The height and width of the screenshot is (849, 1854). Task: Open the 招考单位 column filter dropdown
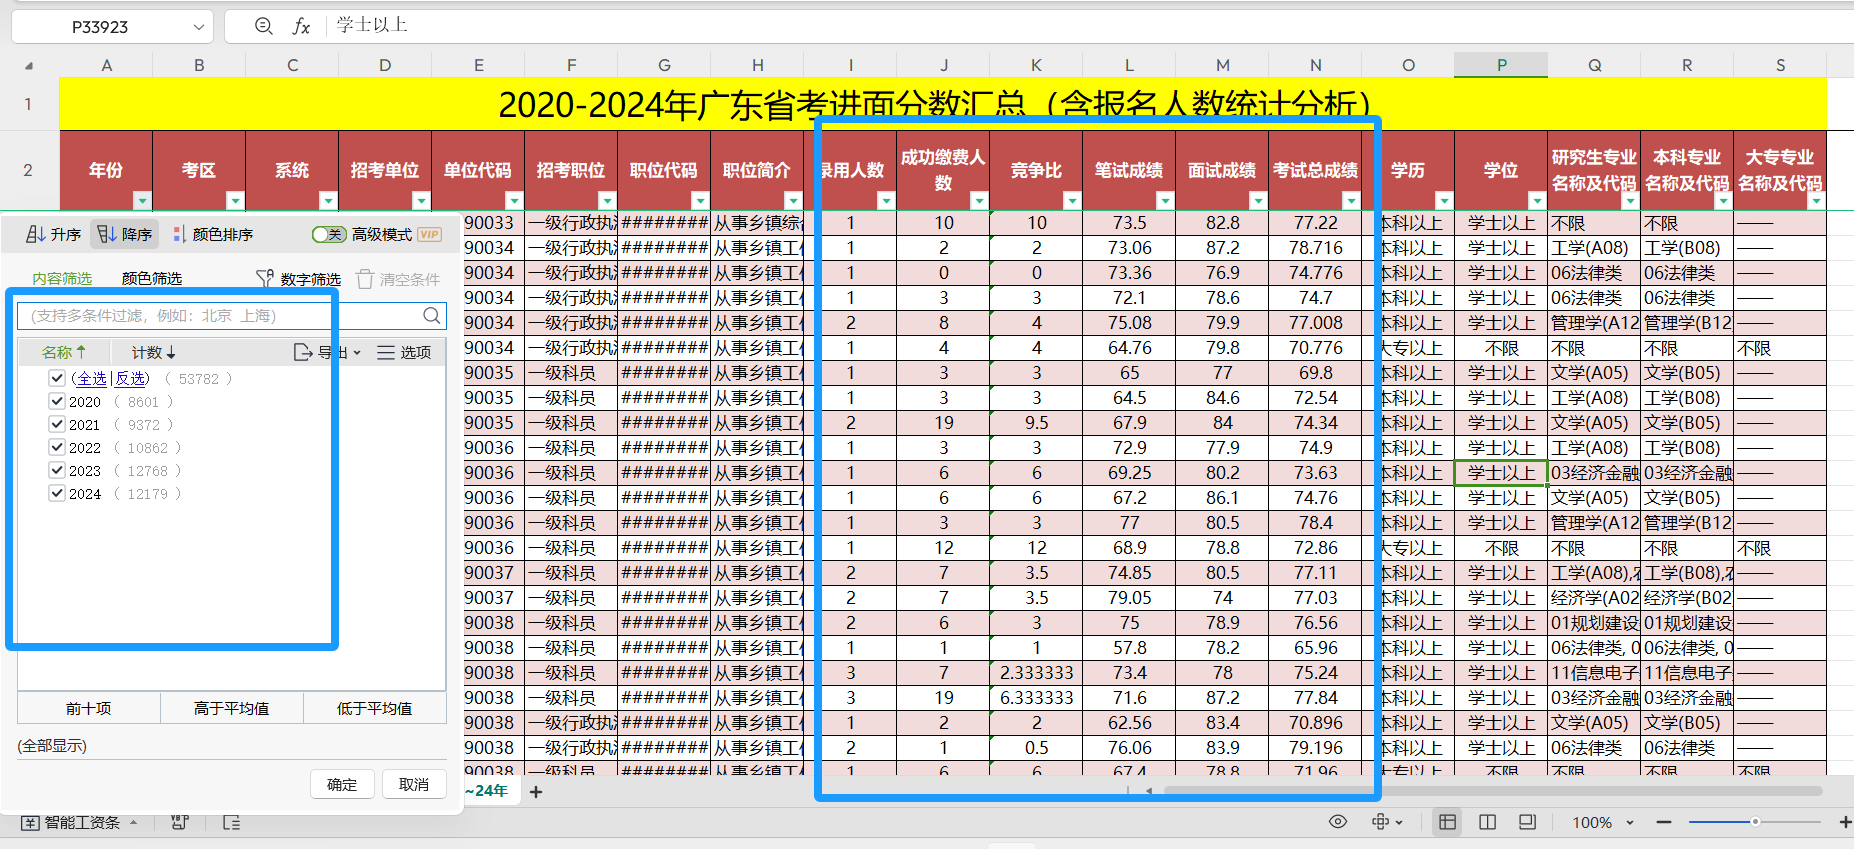[421, 201]
